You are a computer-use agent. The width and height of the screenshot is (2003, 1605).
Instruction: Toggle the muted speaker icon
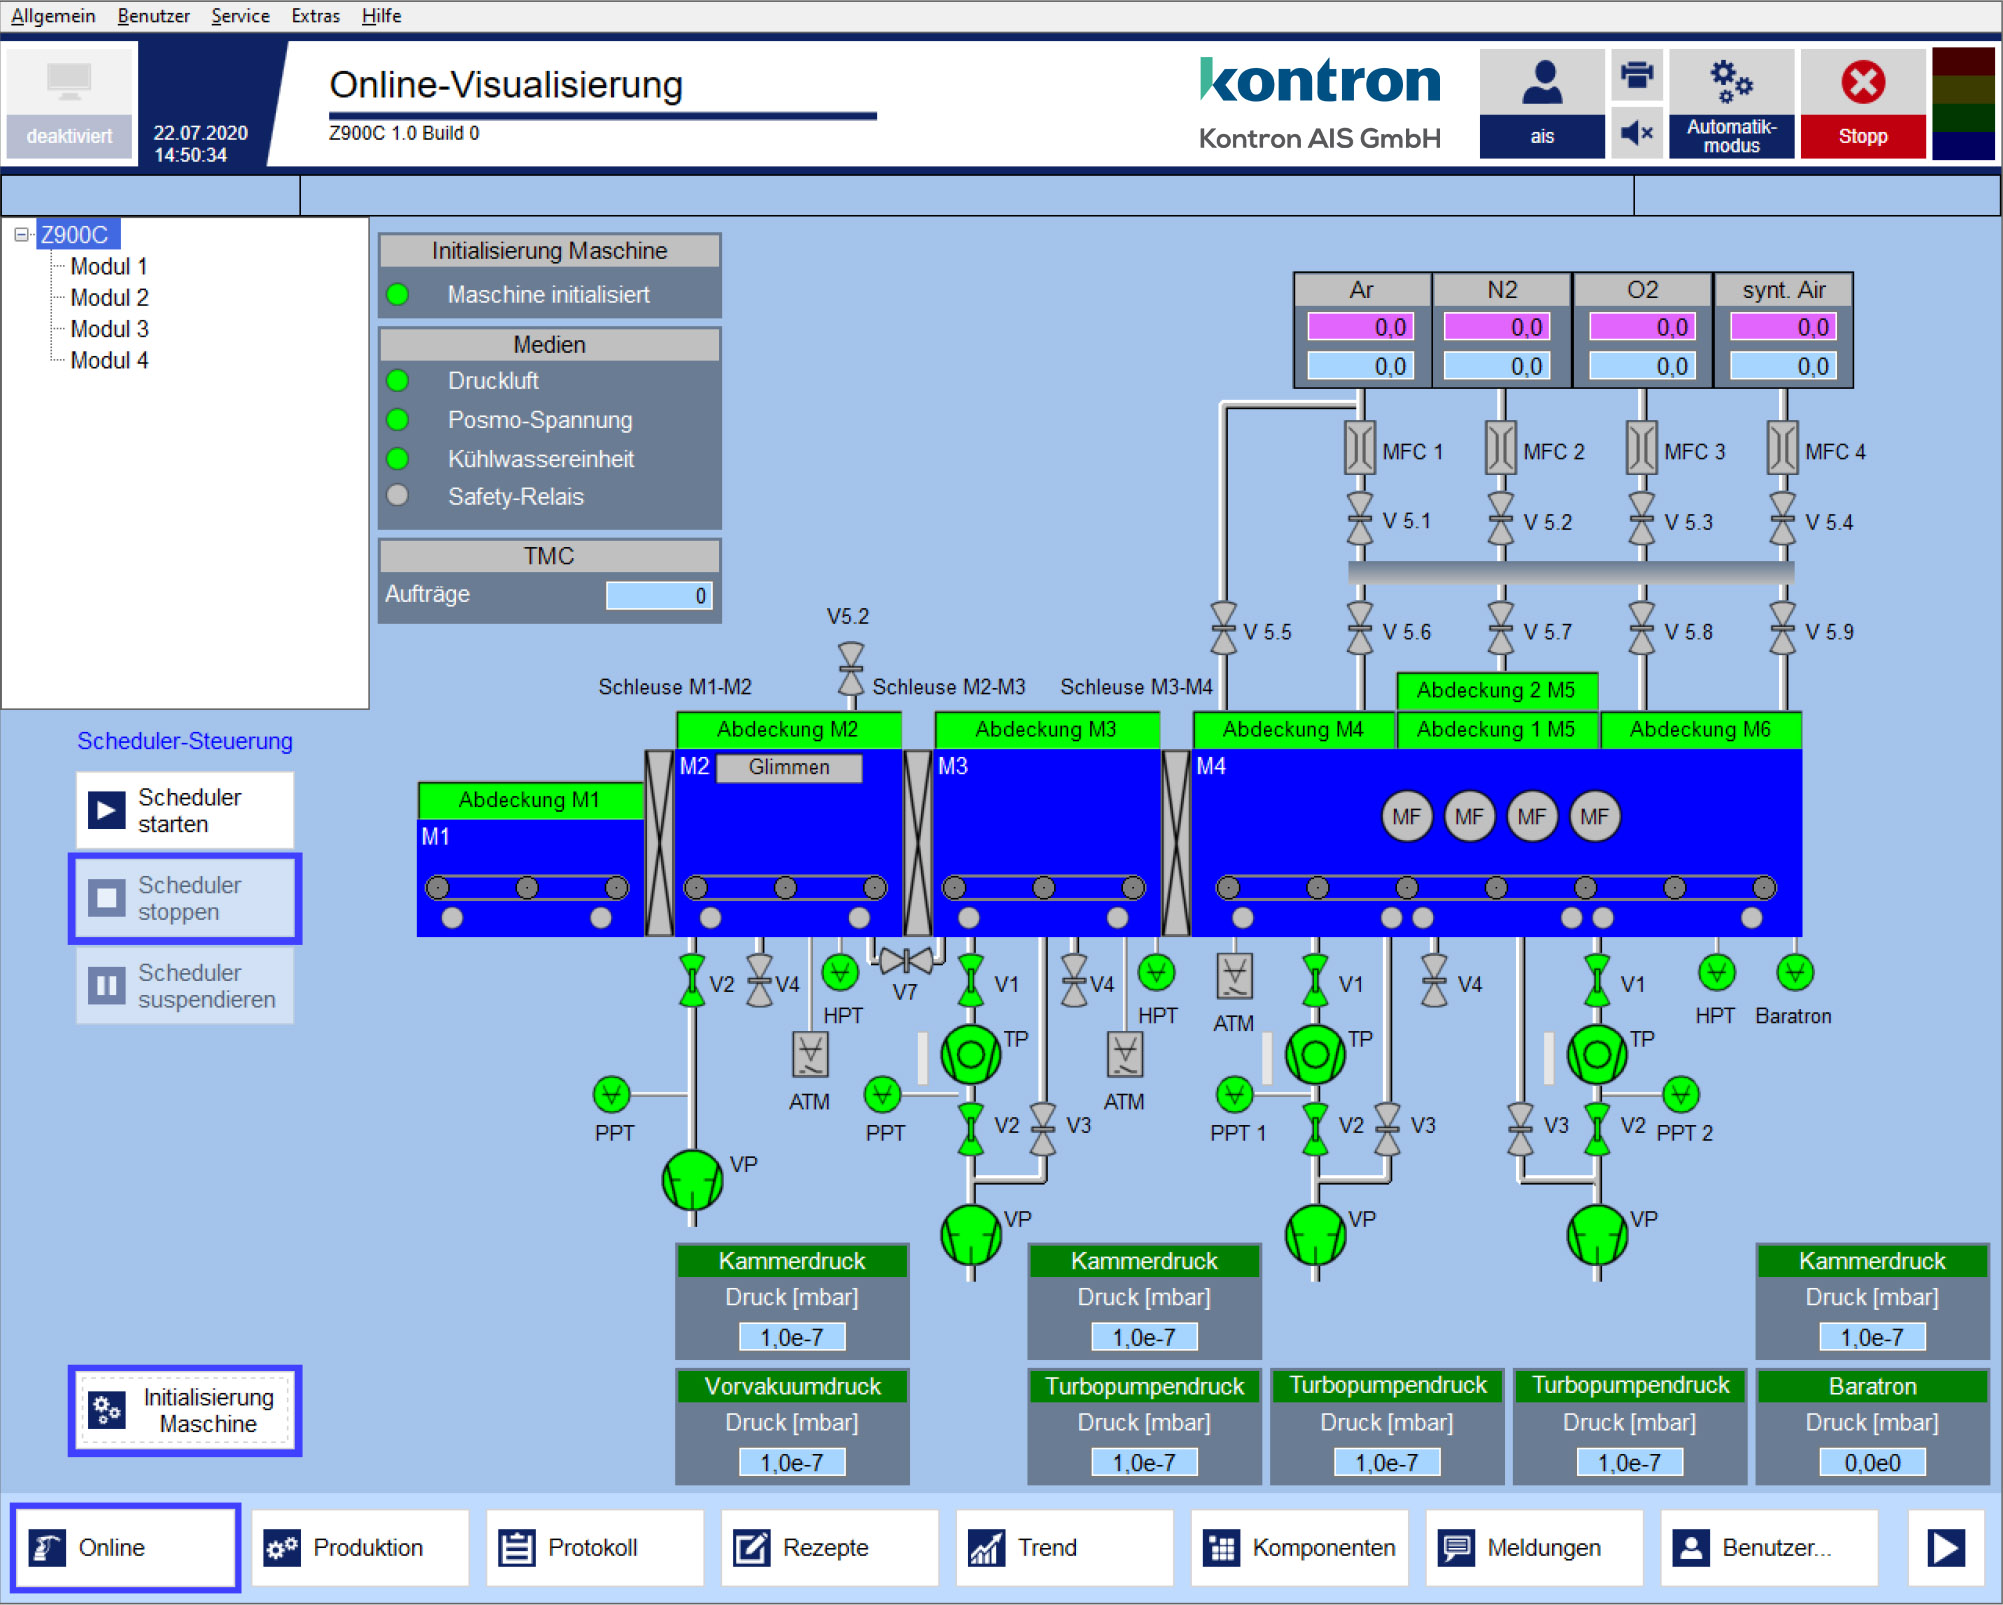(1636, 133)
